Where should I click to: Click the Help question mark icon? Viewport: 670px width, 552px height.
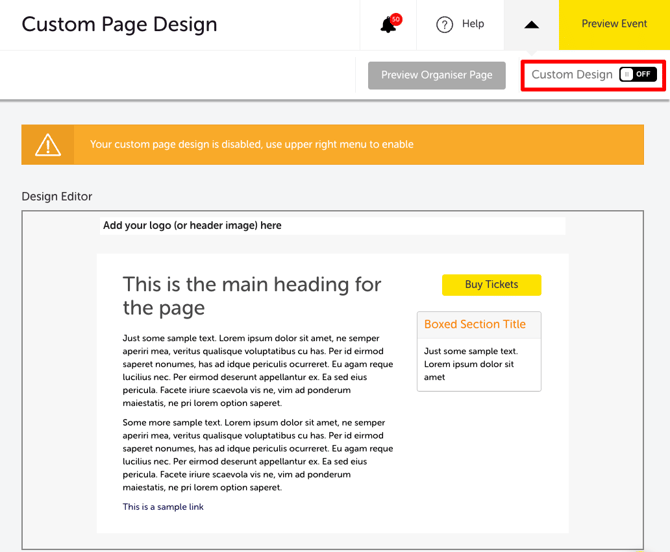pyautogui.click(x=444, y=24)
